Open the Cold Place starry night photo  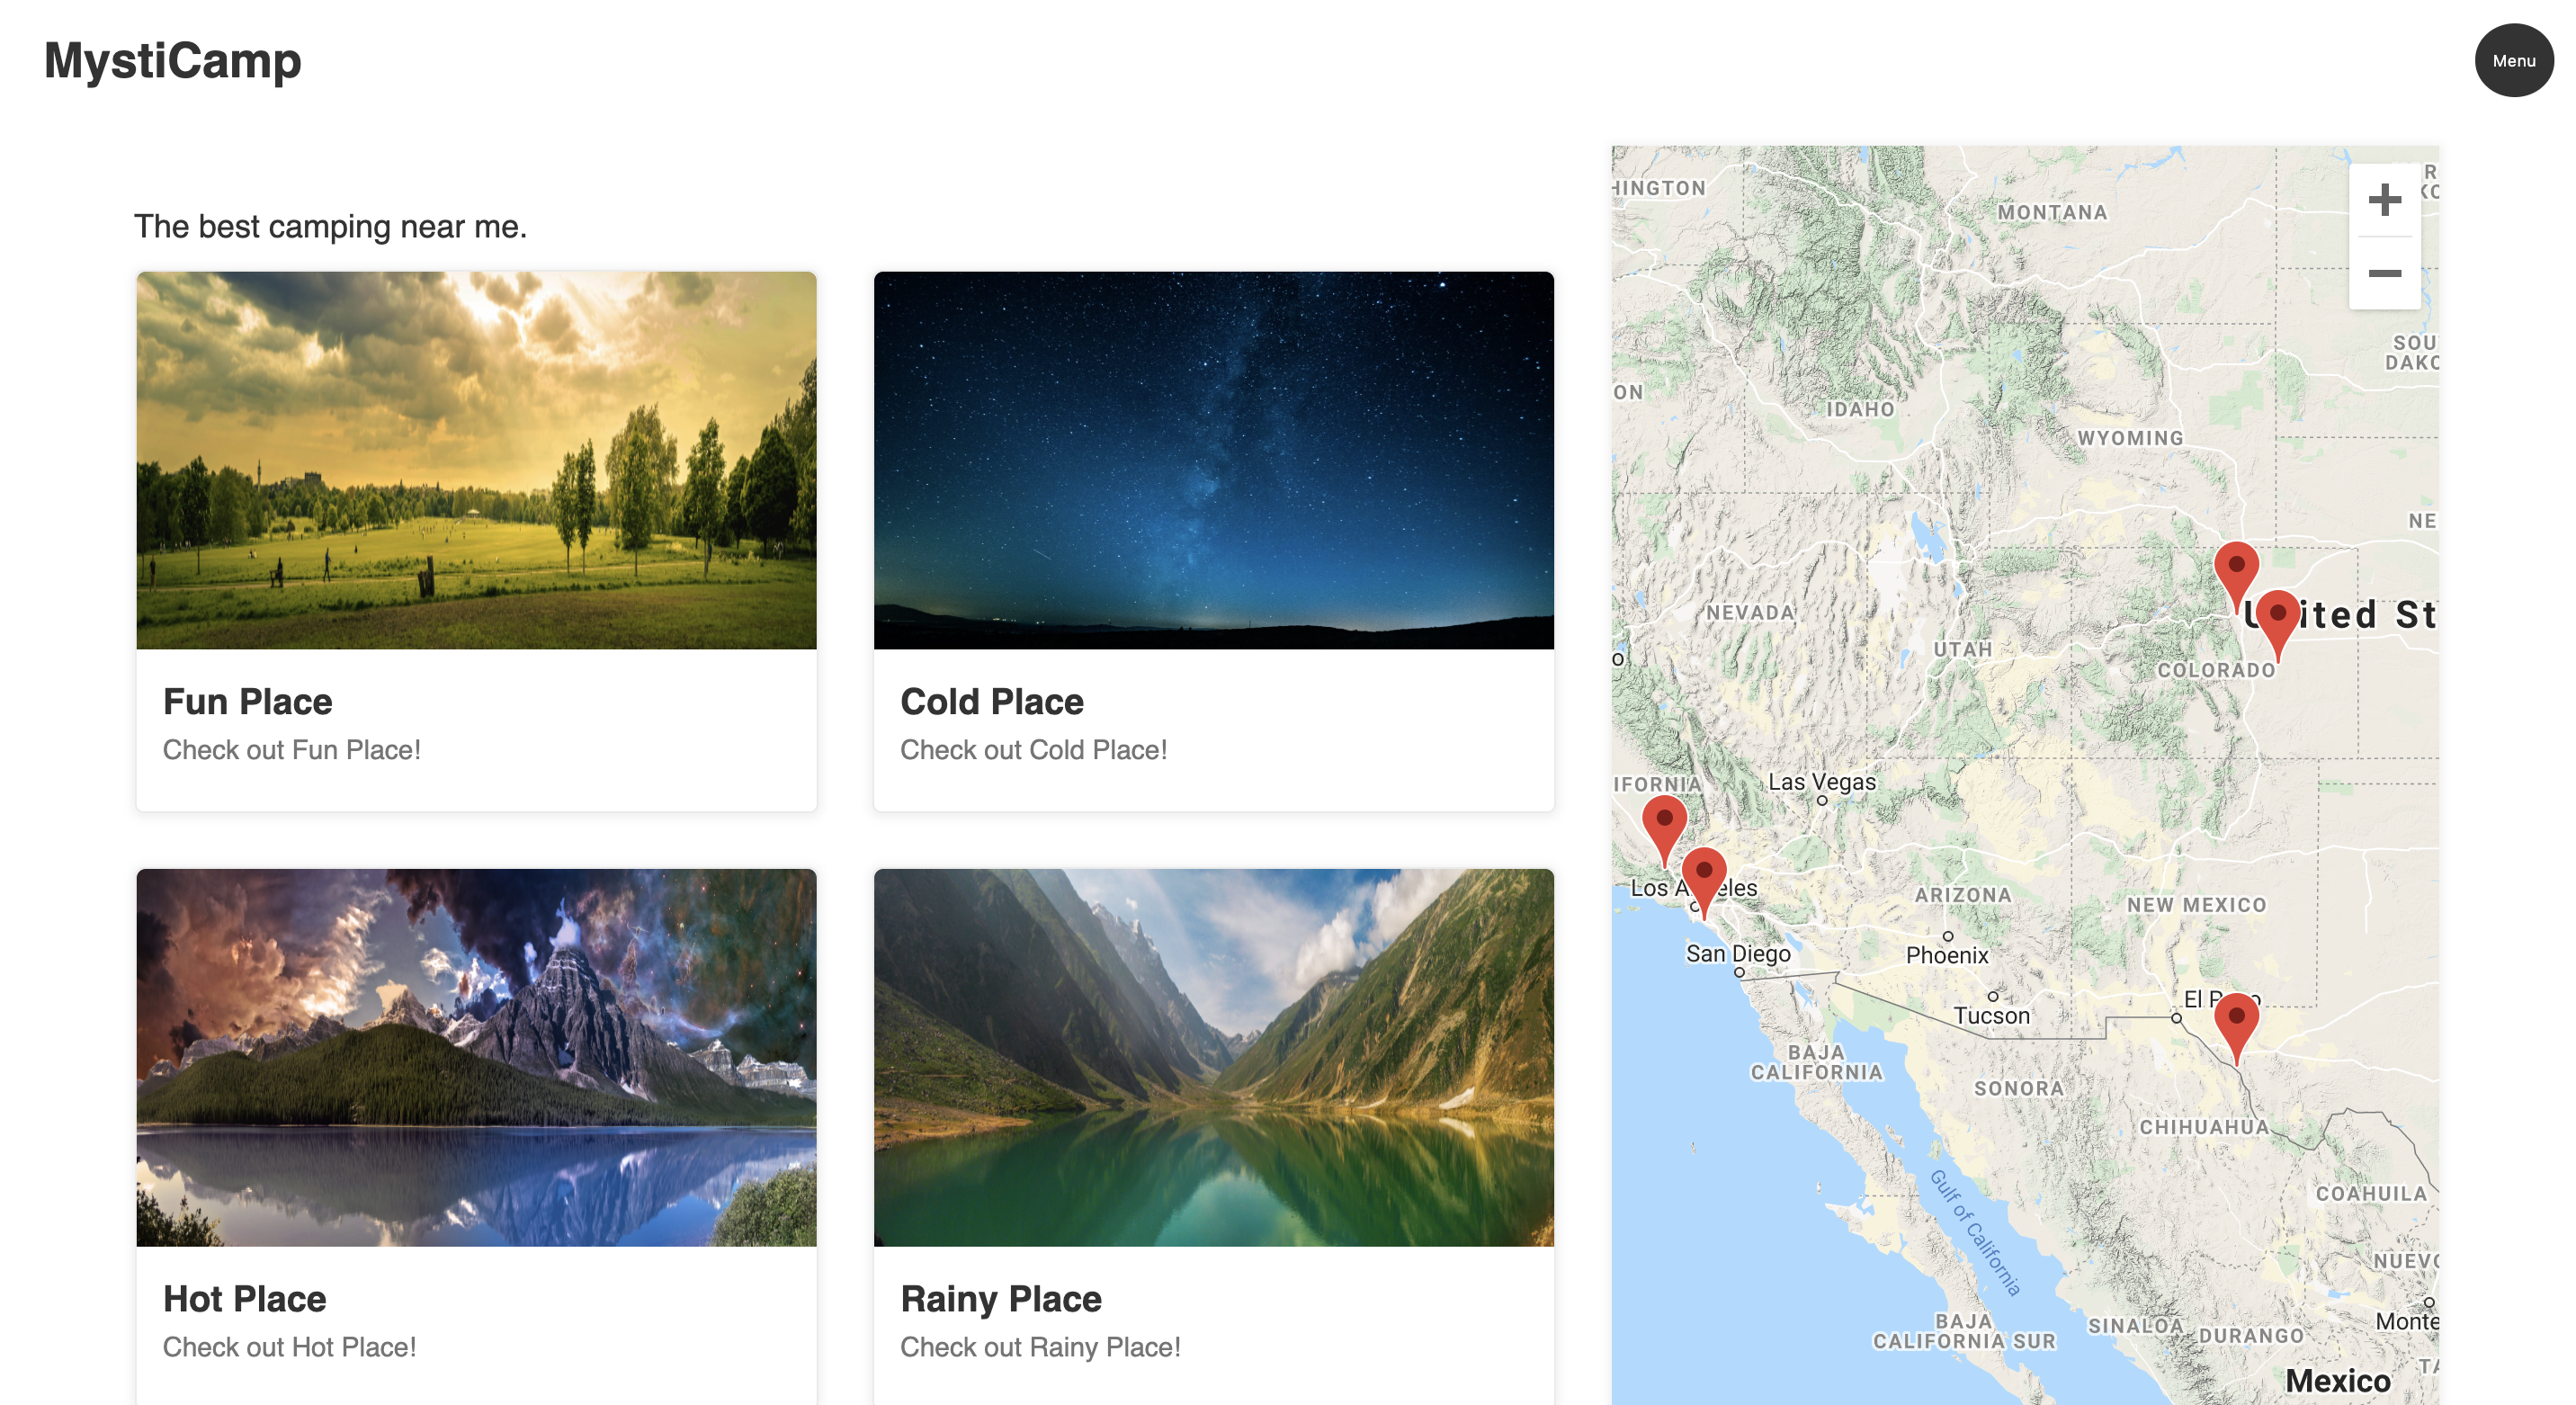point(1213,460)
